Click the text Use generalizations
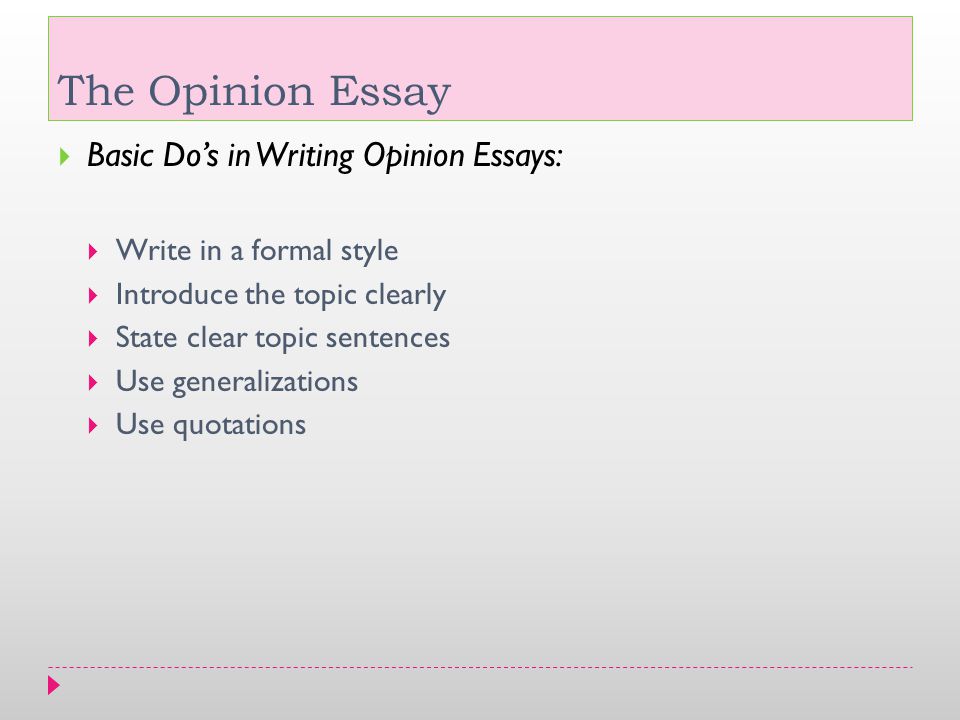Screen dimensions: 960x720 click(x=236, y=383)
